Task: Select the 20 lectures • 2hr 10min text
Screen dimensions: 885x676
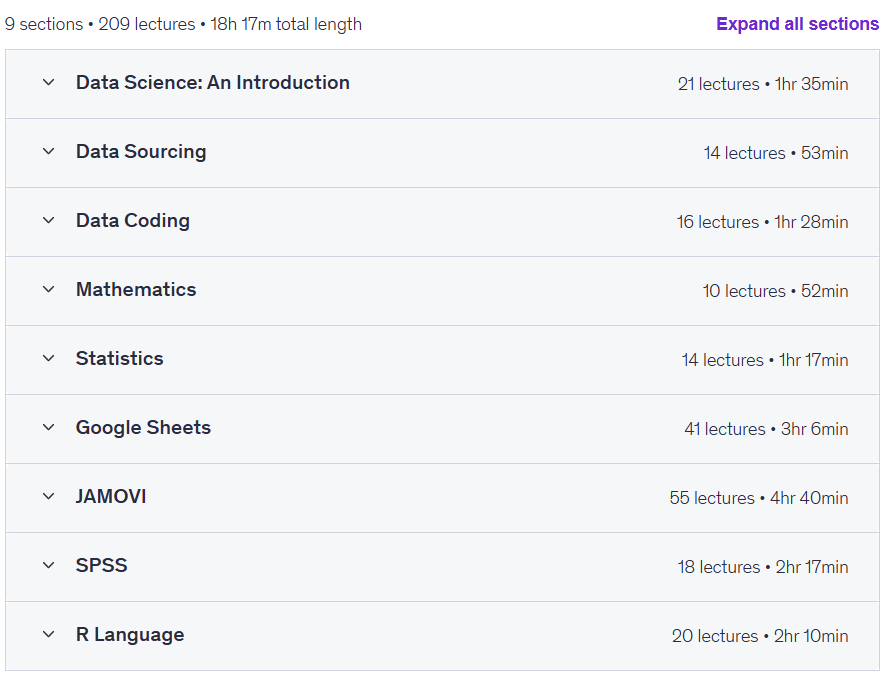Action: (760, 636)
